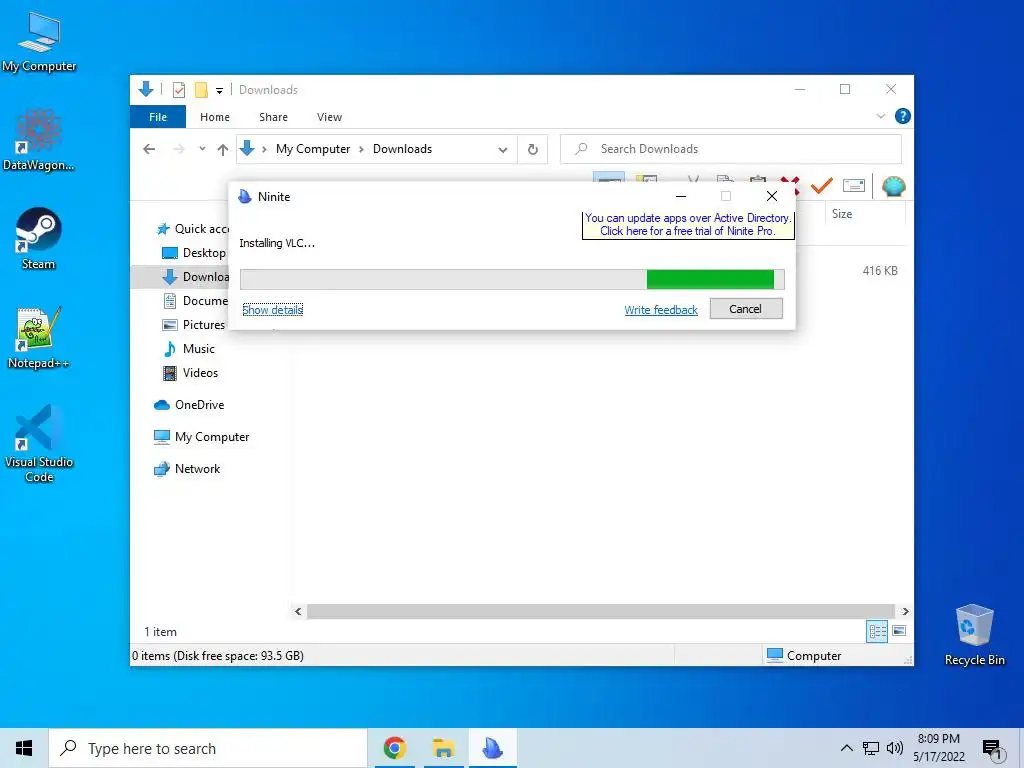This screenshot has width=1024, height=768.
Task: Click the Ninite sailboat icon in the title bar
Action: tap(245, 197)
